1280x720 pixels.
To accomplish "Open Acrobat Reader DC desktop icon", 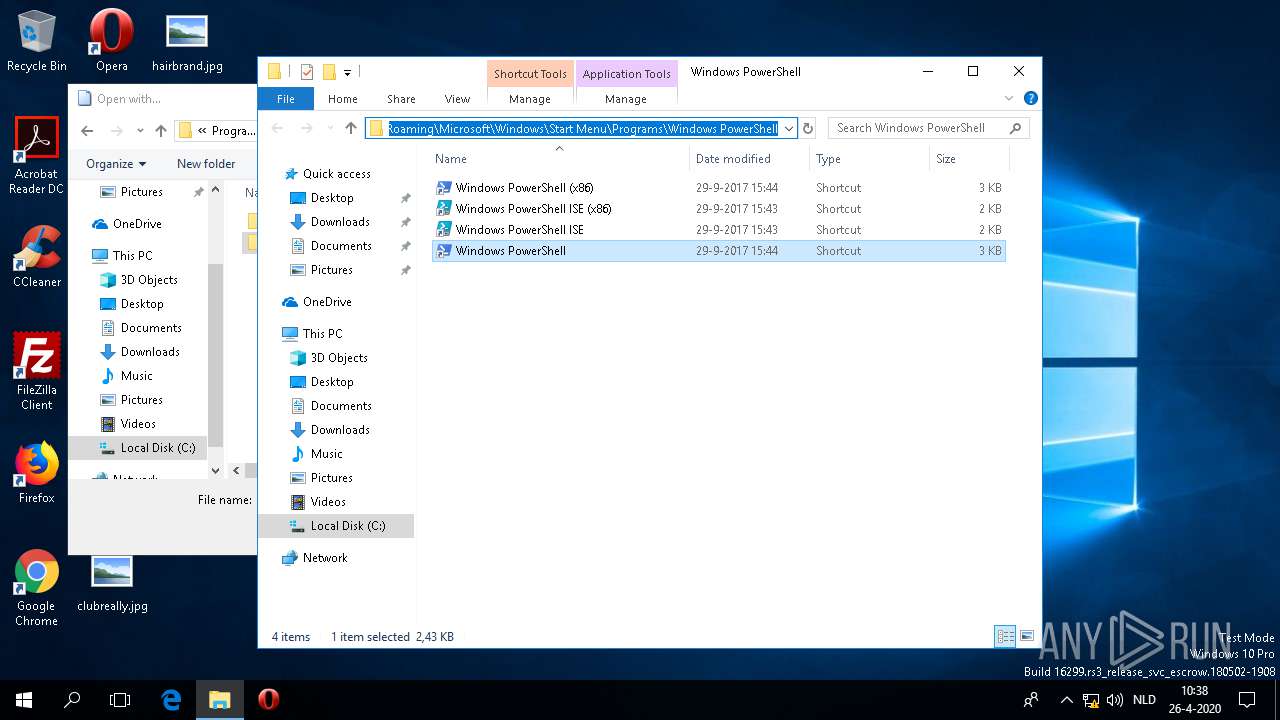I will 37,156.
